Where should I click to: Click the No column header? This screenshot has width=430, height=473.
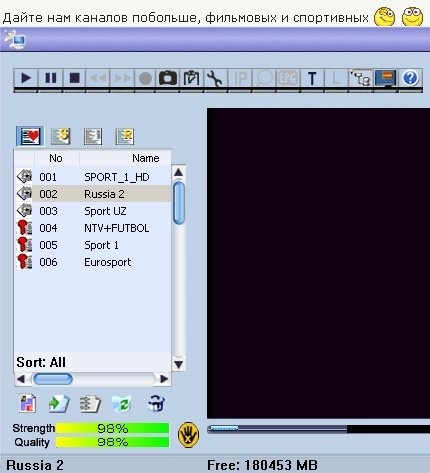(x=56, y=158)
